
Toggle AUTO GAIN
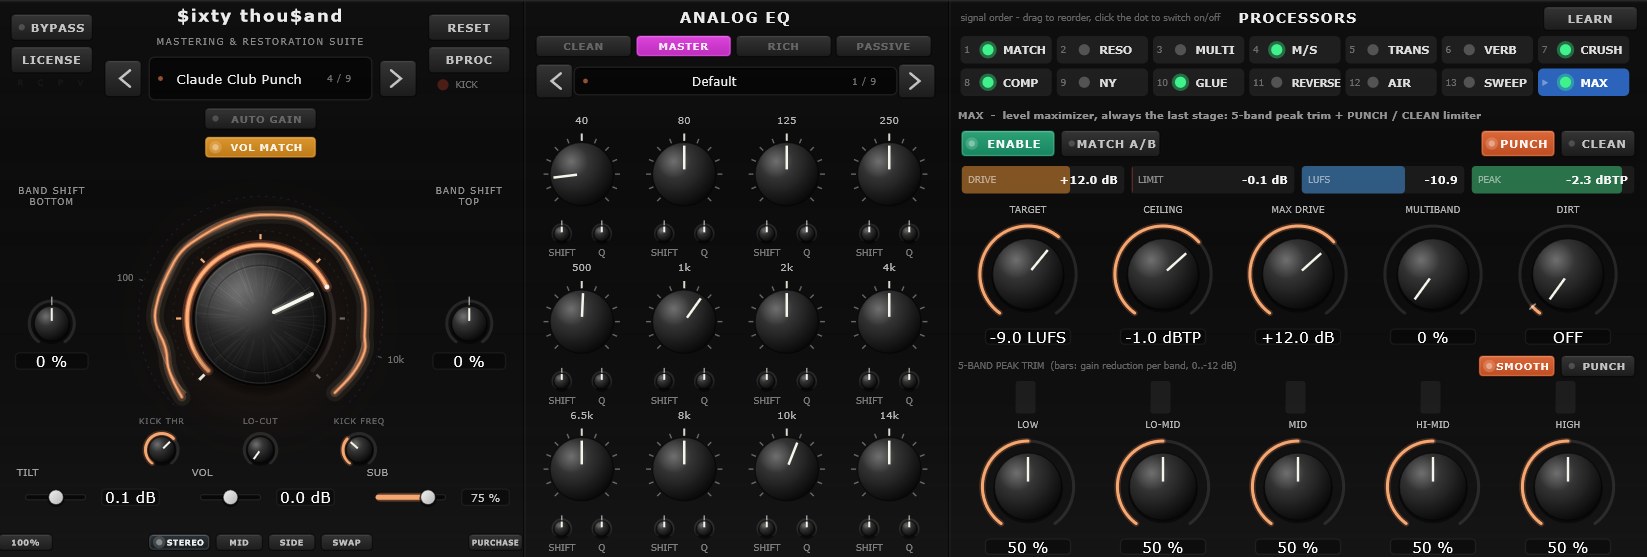260,119
